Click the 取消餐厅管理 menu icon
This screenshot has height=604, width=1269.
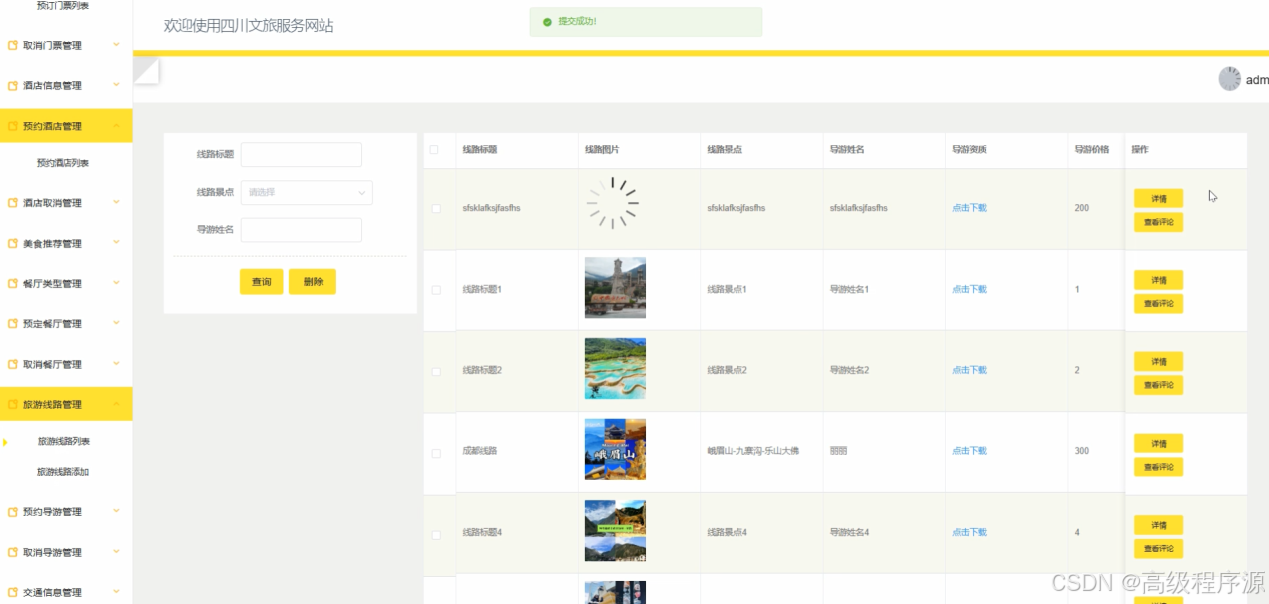click(13, 365)
